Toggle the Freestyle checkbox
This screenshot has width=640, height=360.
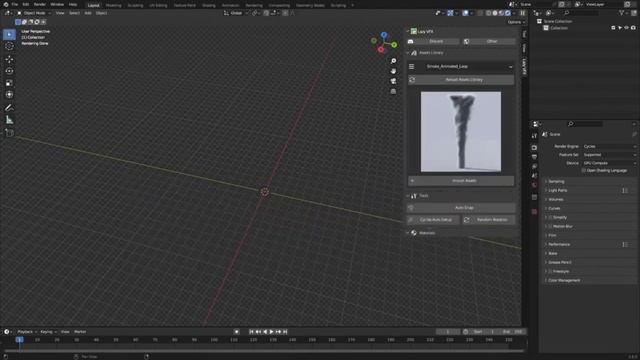[550, 271]
